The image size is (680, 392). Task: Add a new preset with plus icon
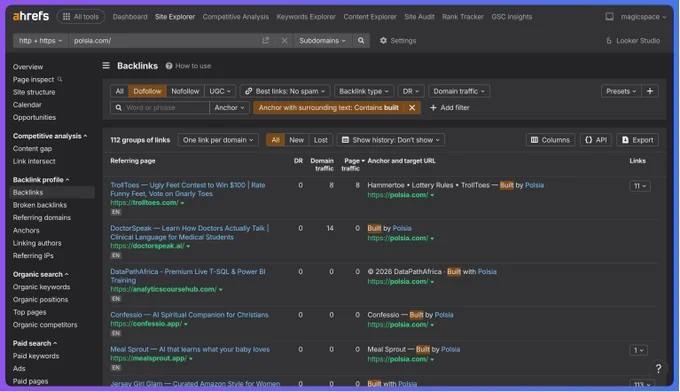pyautogui.click(x=650, y=91)
